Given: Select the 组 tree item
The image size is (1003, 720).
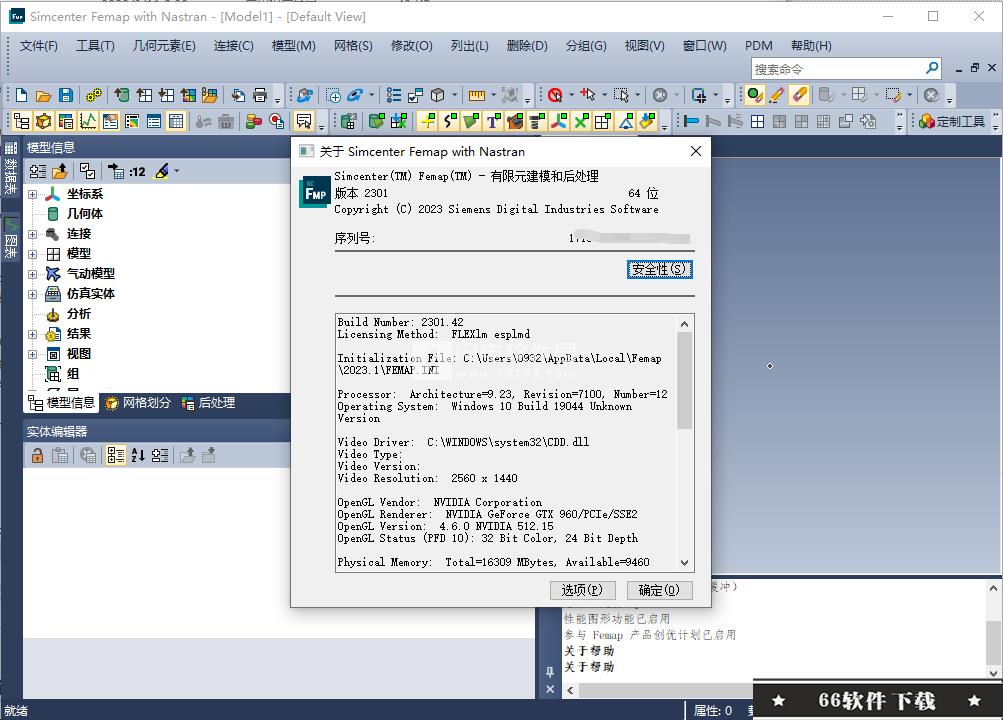Looking at the screenshot, I should tap(73, 374).
